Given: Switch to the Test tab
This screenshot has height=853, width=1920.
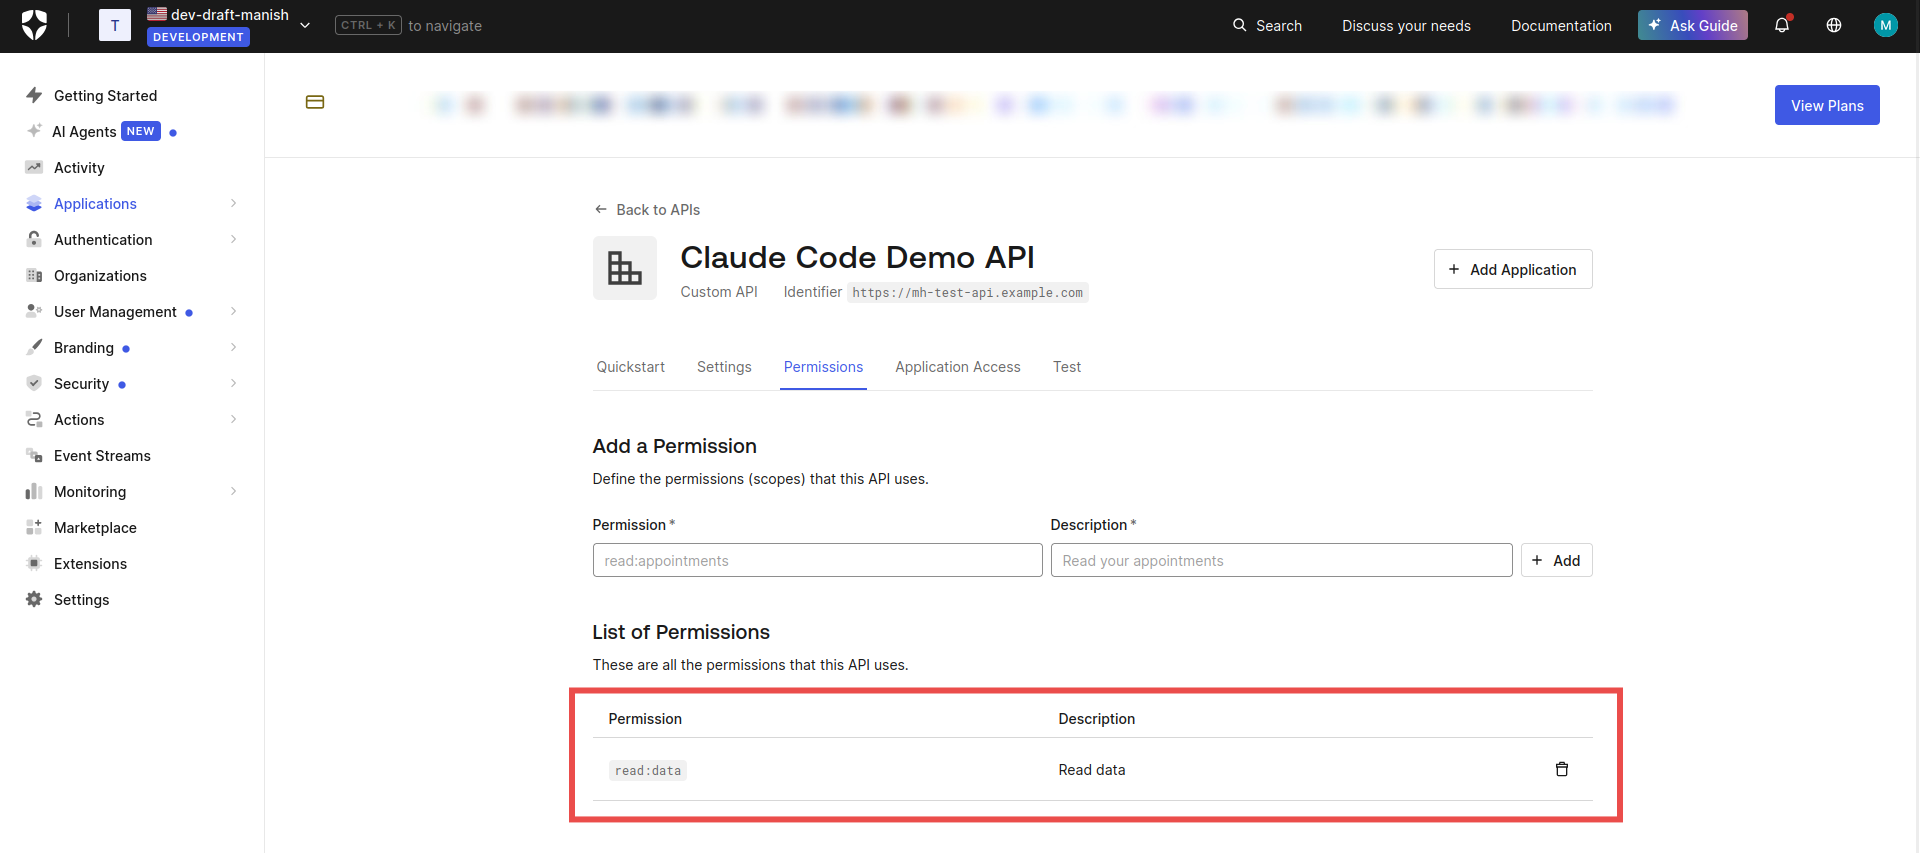Looking at the screenshot, I should 1067,367.
